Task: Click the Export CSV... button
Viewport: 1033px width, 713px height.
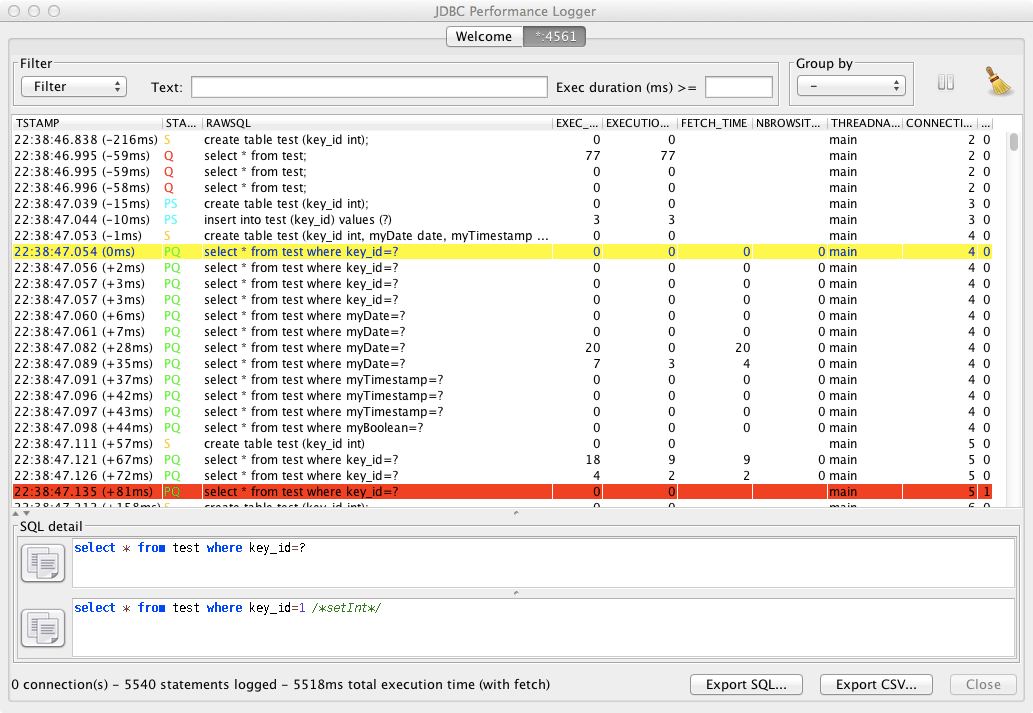Action: [x=876, y=685]
